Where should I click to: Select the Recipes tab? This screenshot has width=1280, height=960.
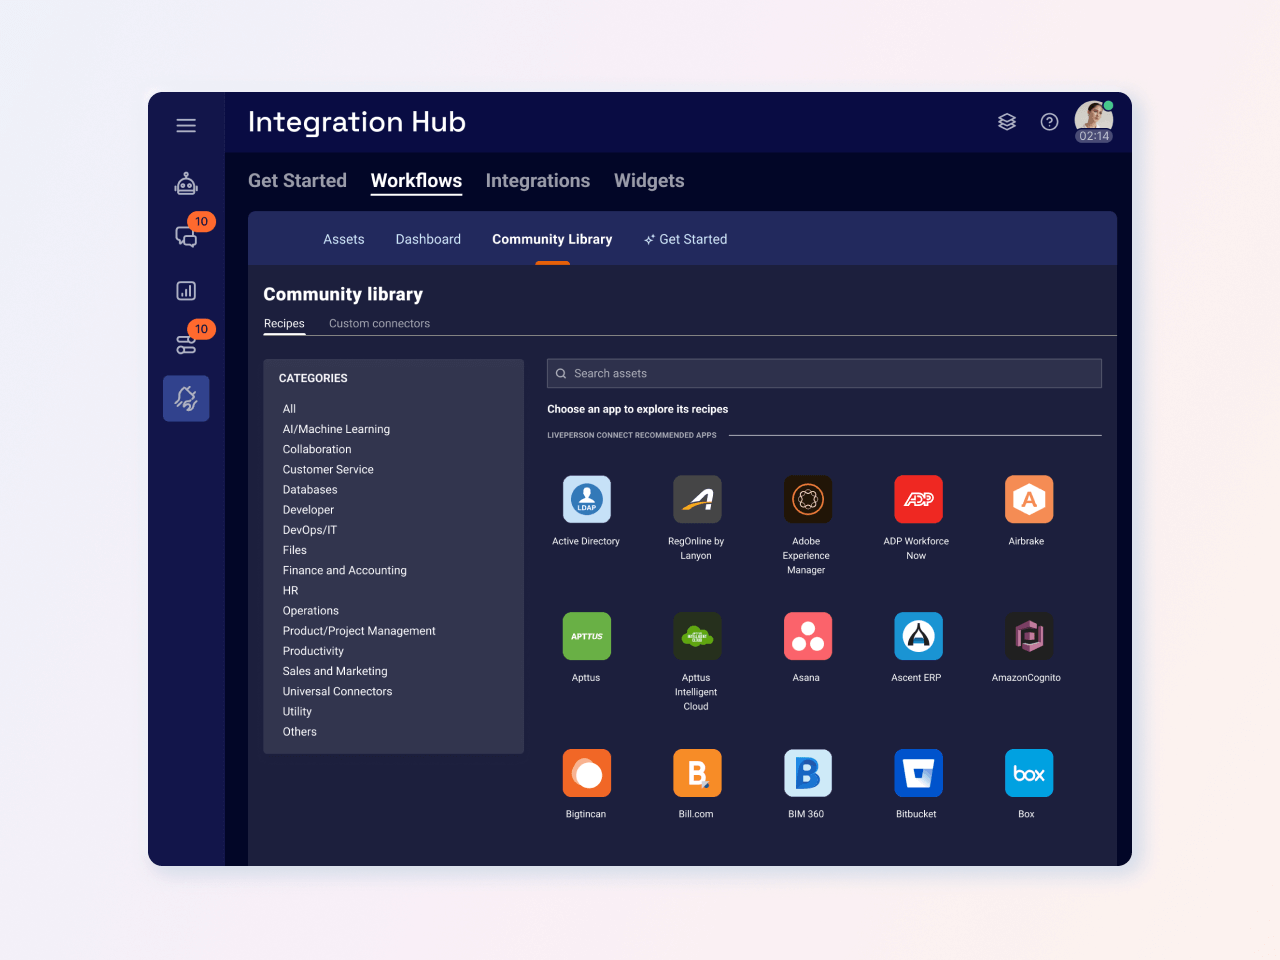[284, 323]
